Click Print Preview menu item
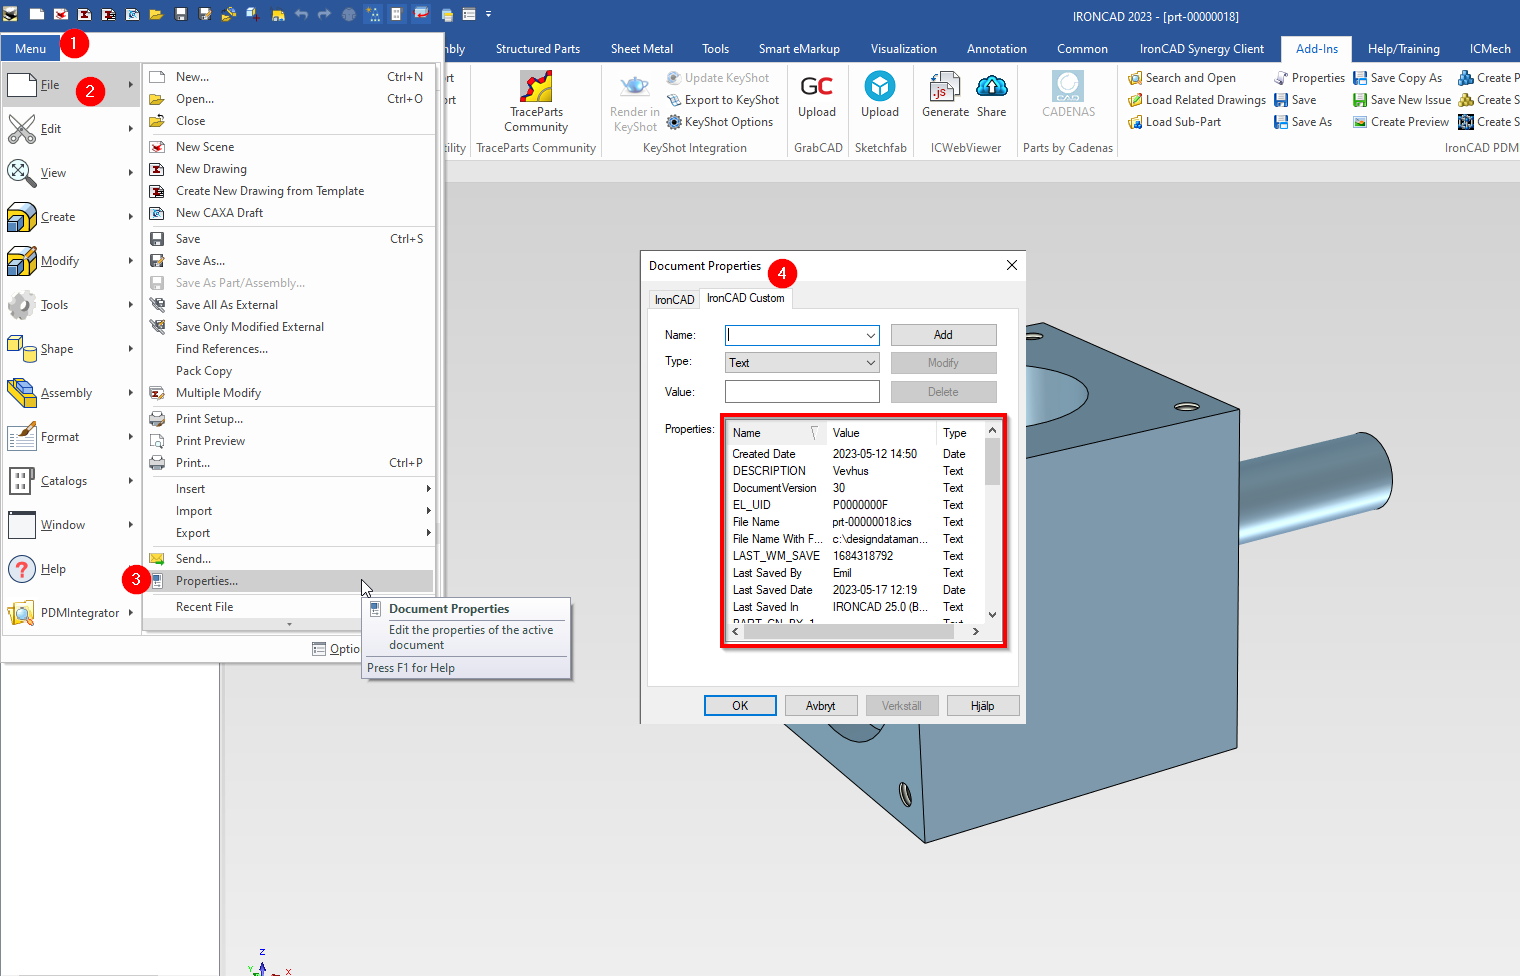The width and height of the screenshot is (1520, 976). coord(290,441)
